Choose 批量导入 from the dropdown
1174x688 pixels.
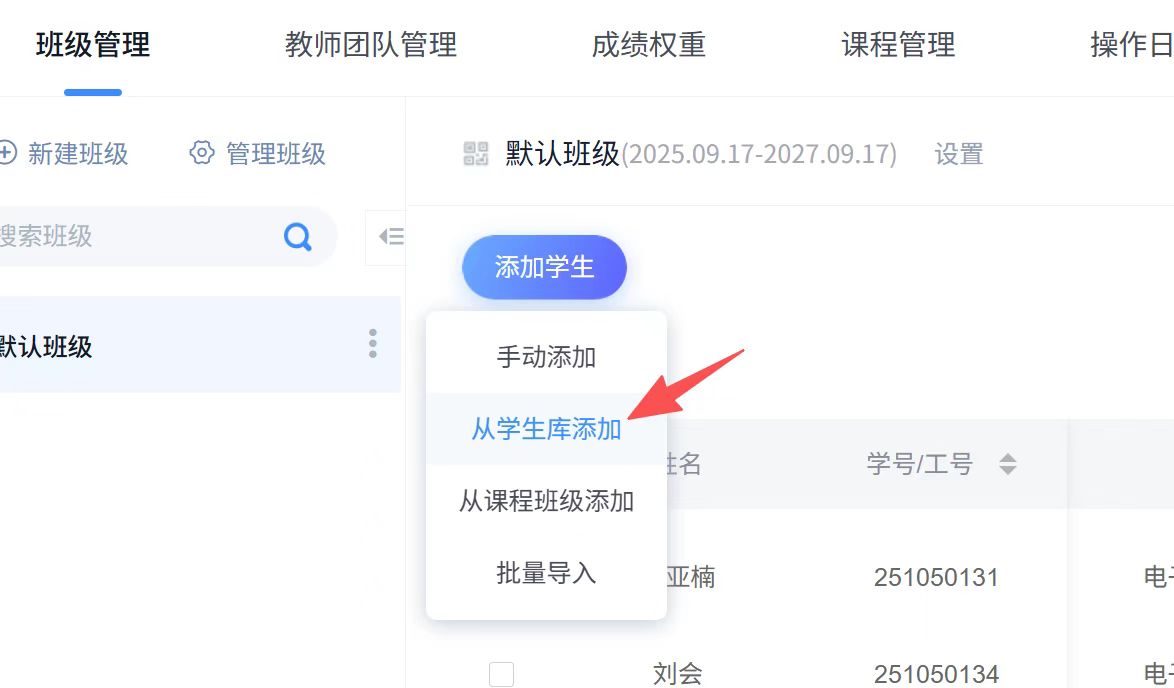click(x=546, y=573)
